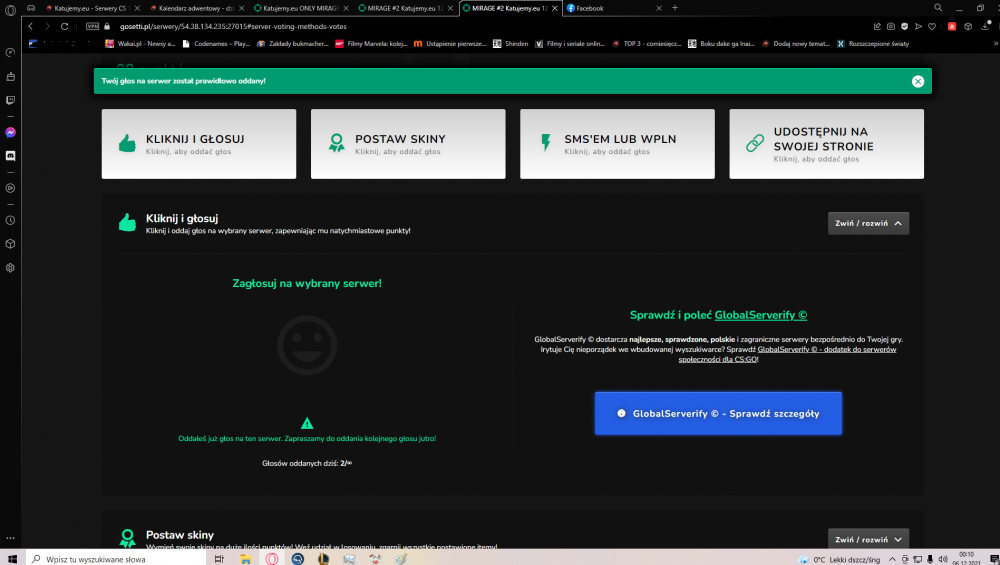The height and width of the screenshot is (565, 1000).
Task: Bookmark page with the heart icon
Action: point(932,26)
